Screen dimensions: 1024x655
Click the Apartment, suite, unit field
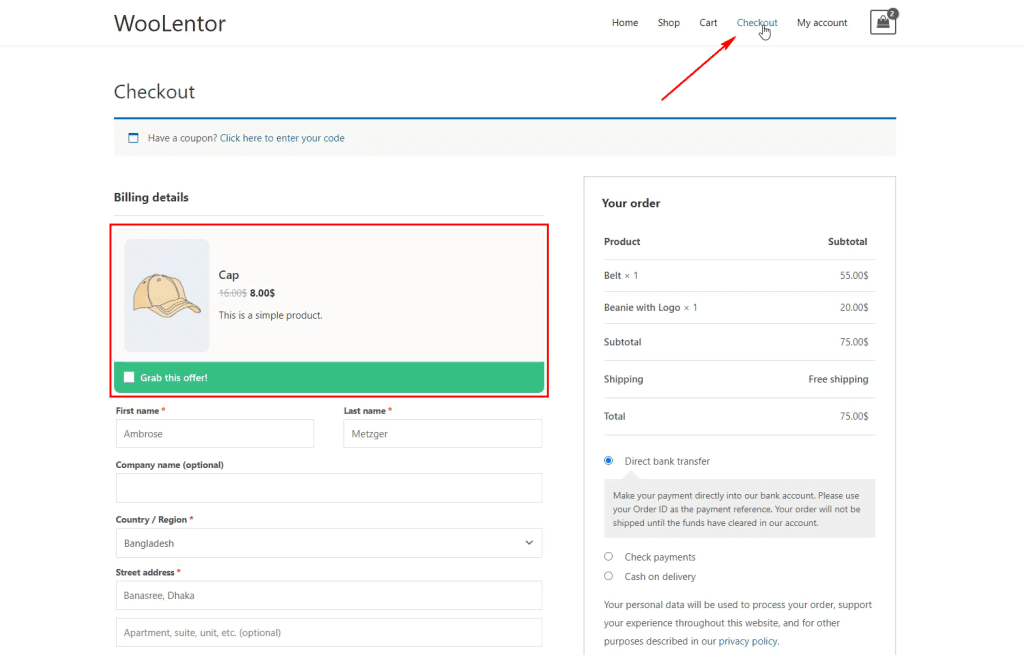[x=329, y=632]
